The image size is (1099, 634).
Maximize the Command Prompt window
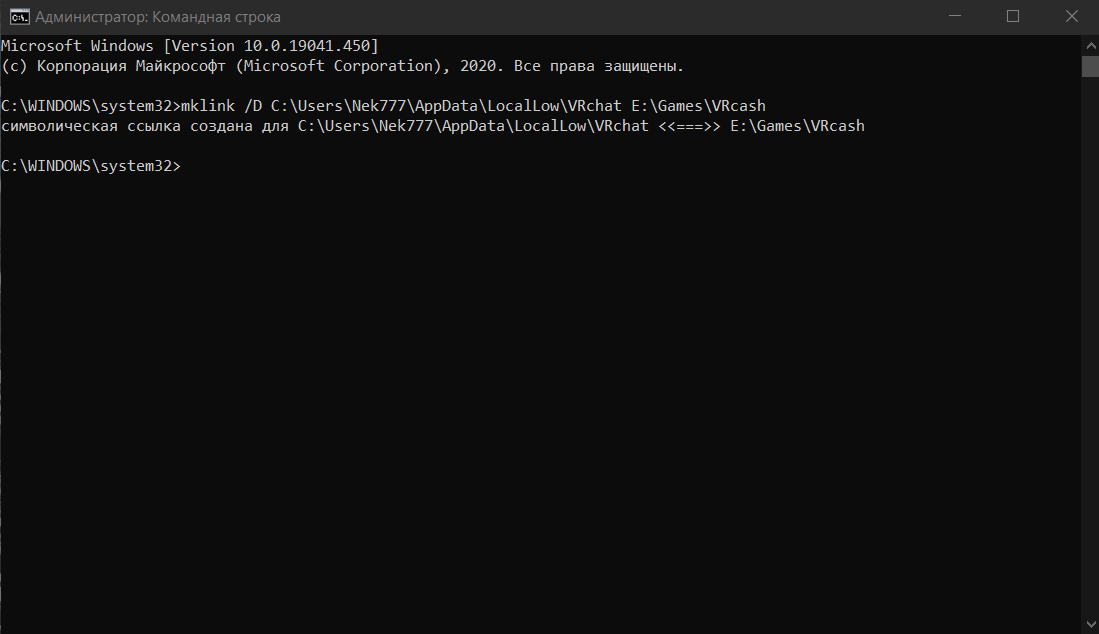(1013, 16)
